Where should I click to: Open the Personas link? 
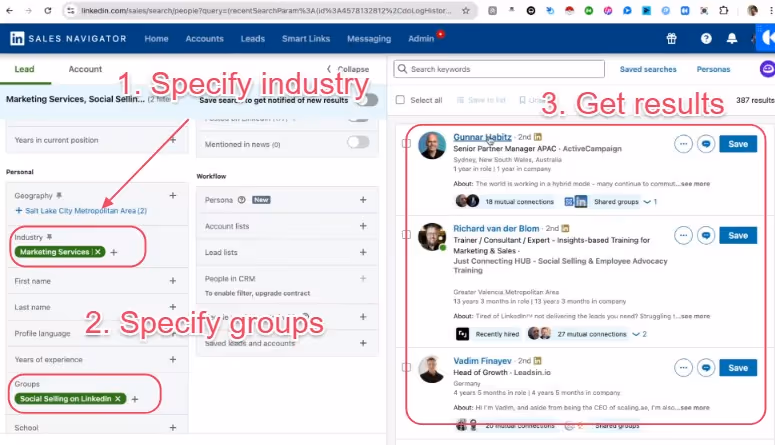coord(713,69)
